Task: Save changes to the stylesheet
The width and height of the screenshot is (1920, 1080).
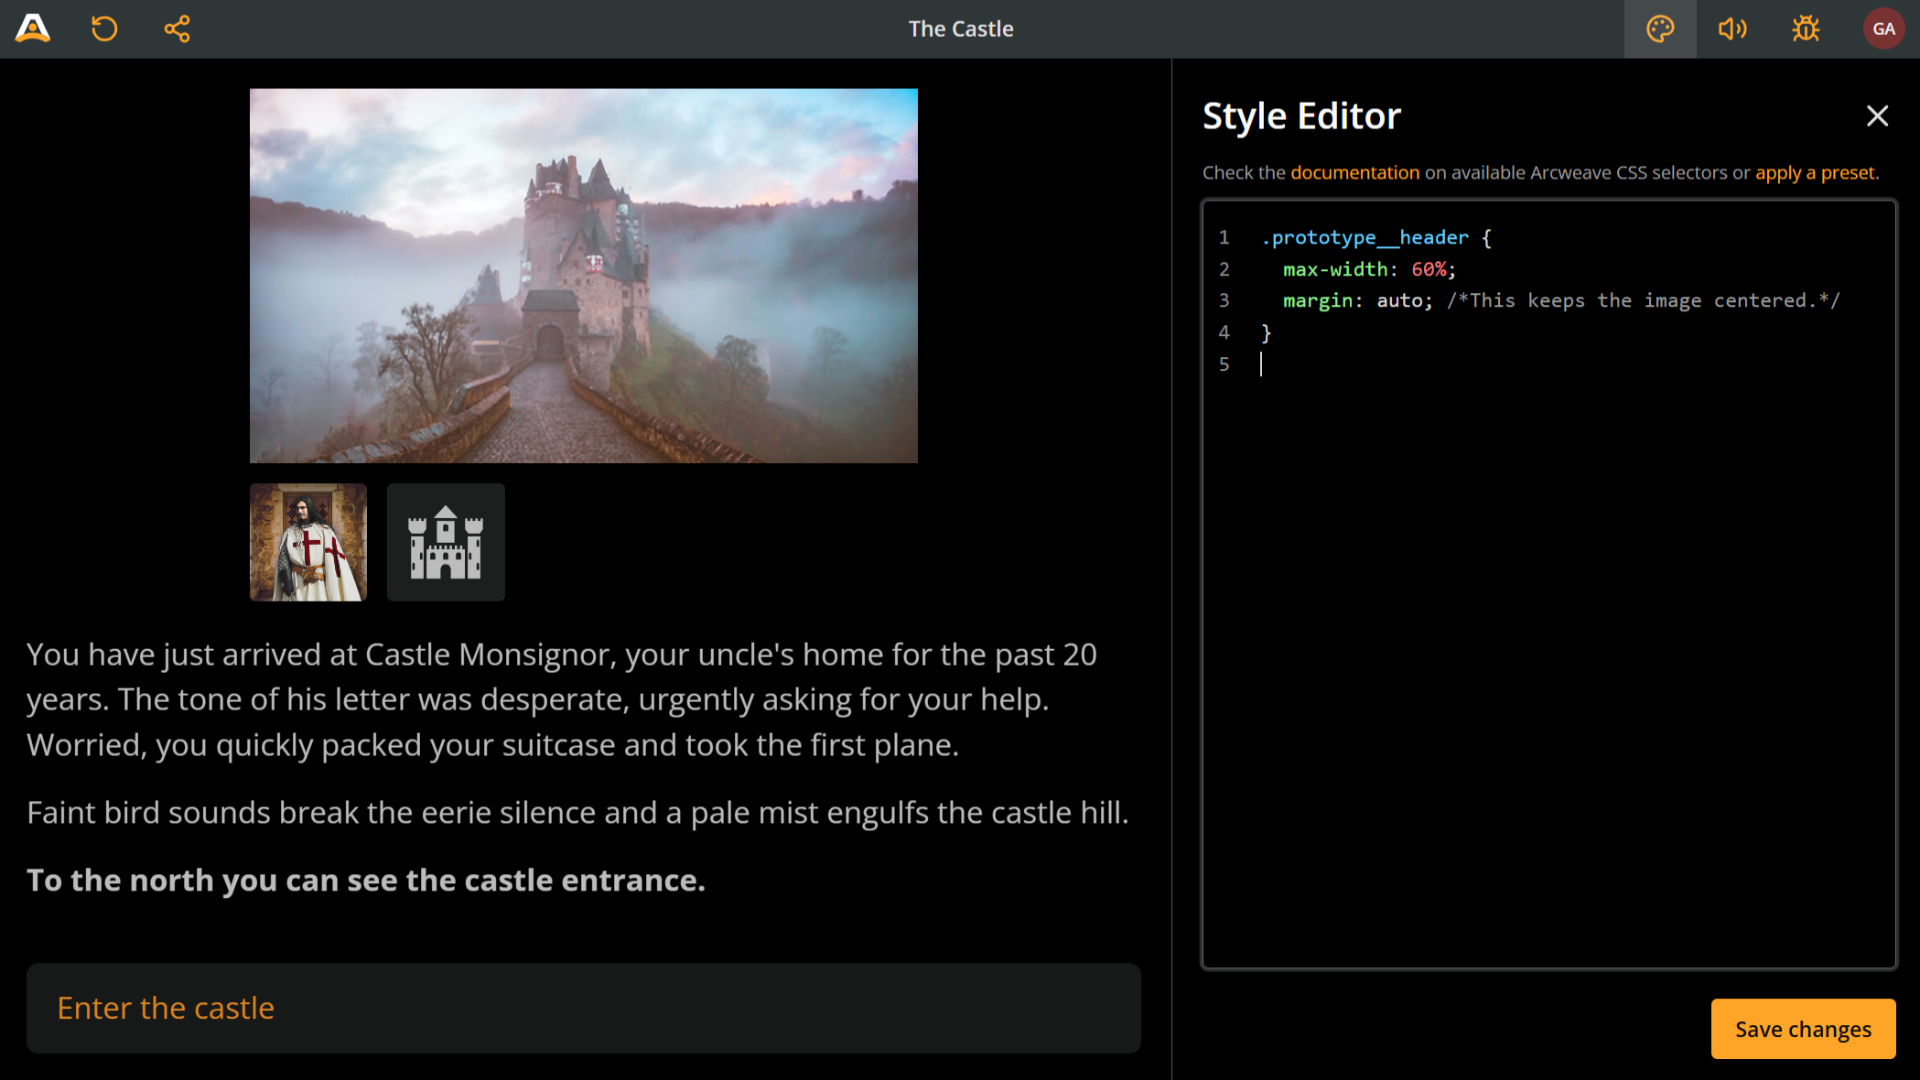Action: click(1802, 1028)
